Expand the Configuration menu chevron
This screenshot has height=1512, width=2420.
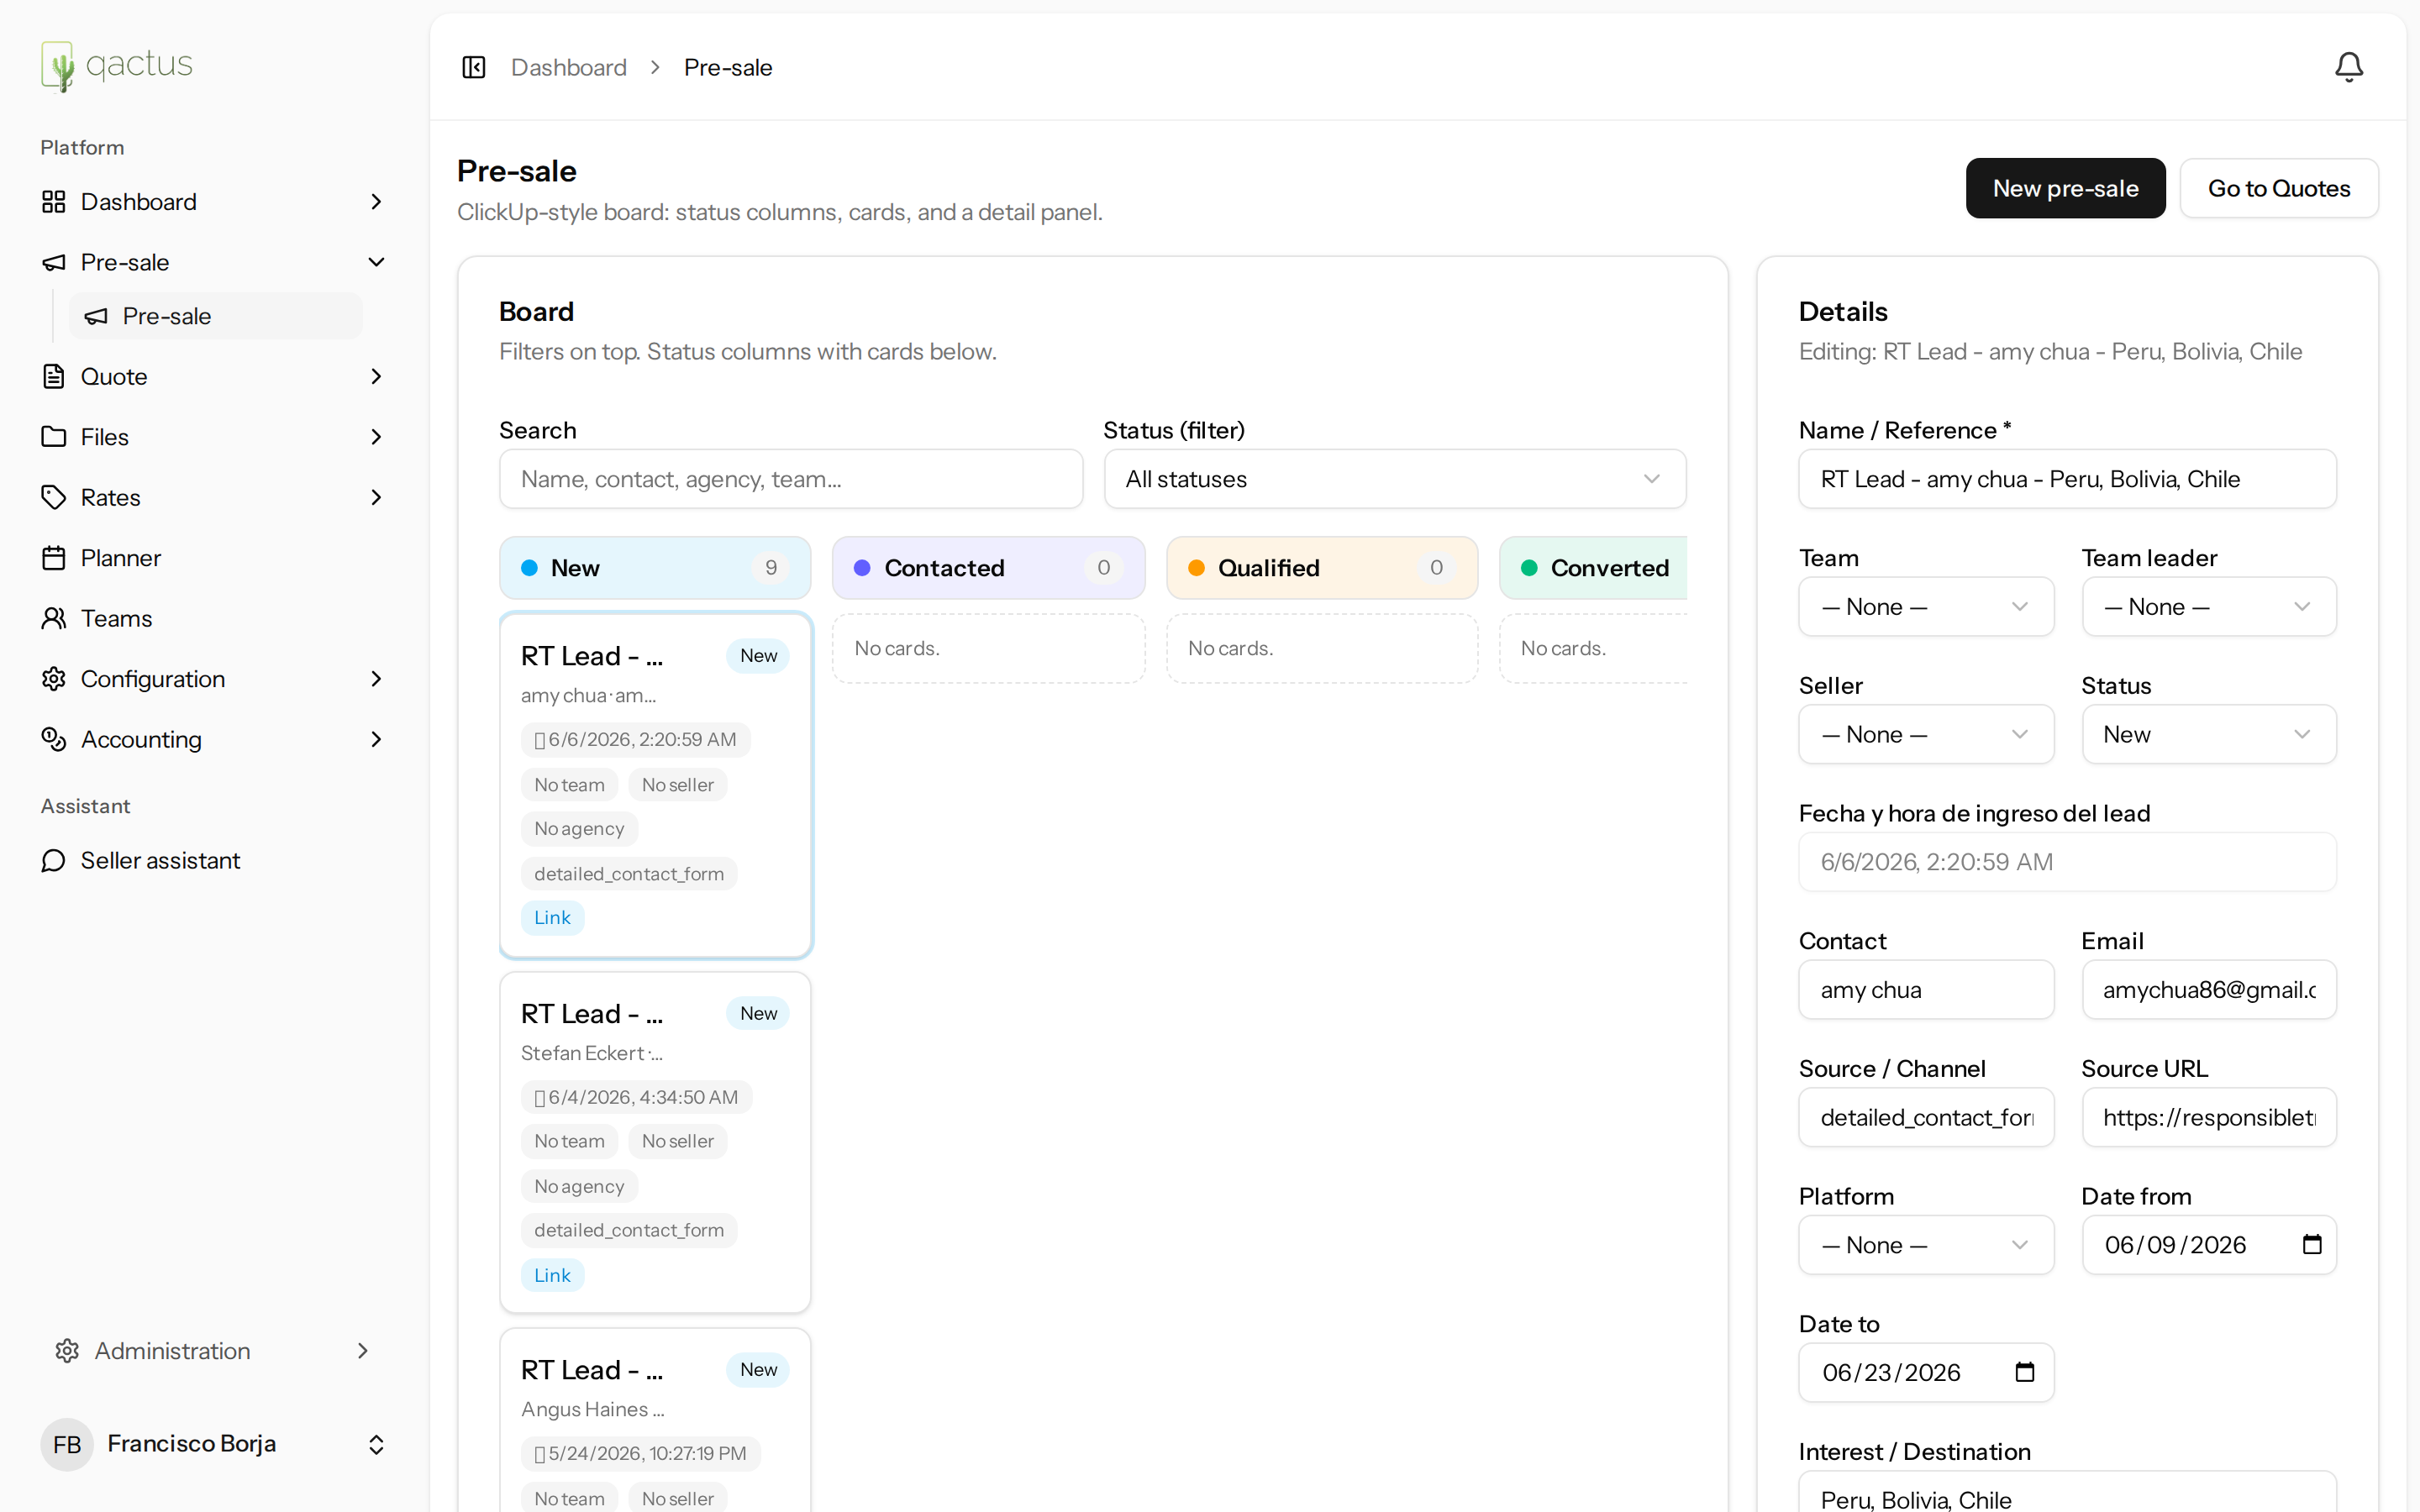(376, 679)
